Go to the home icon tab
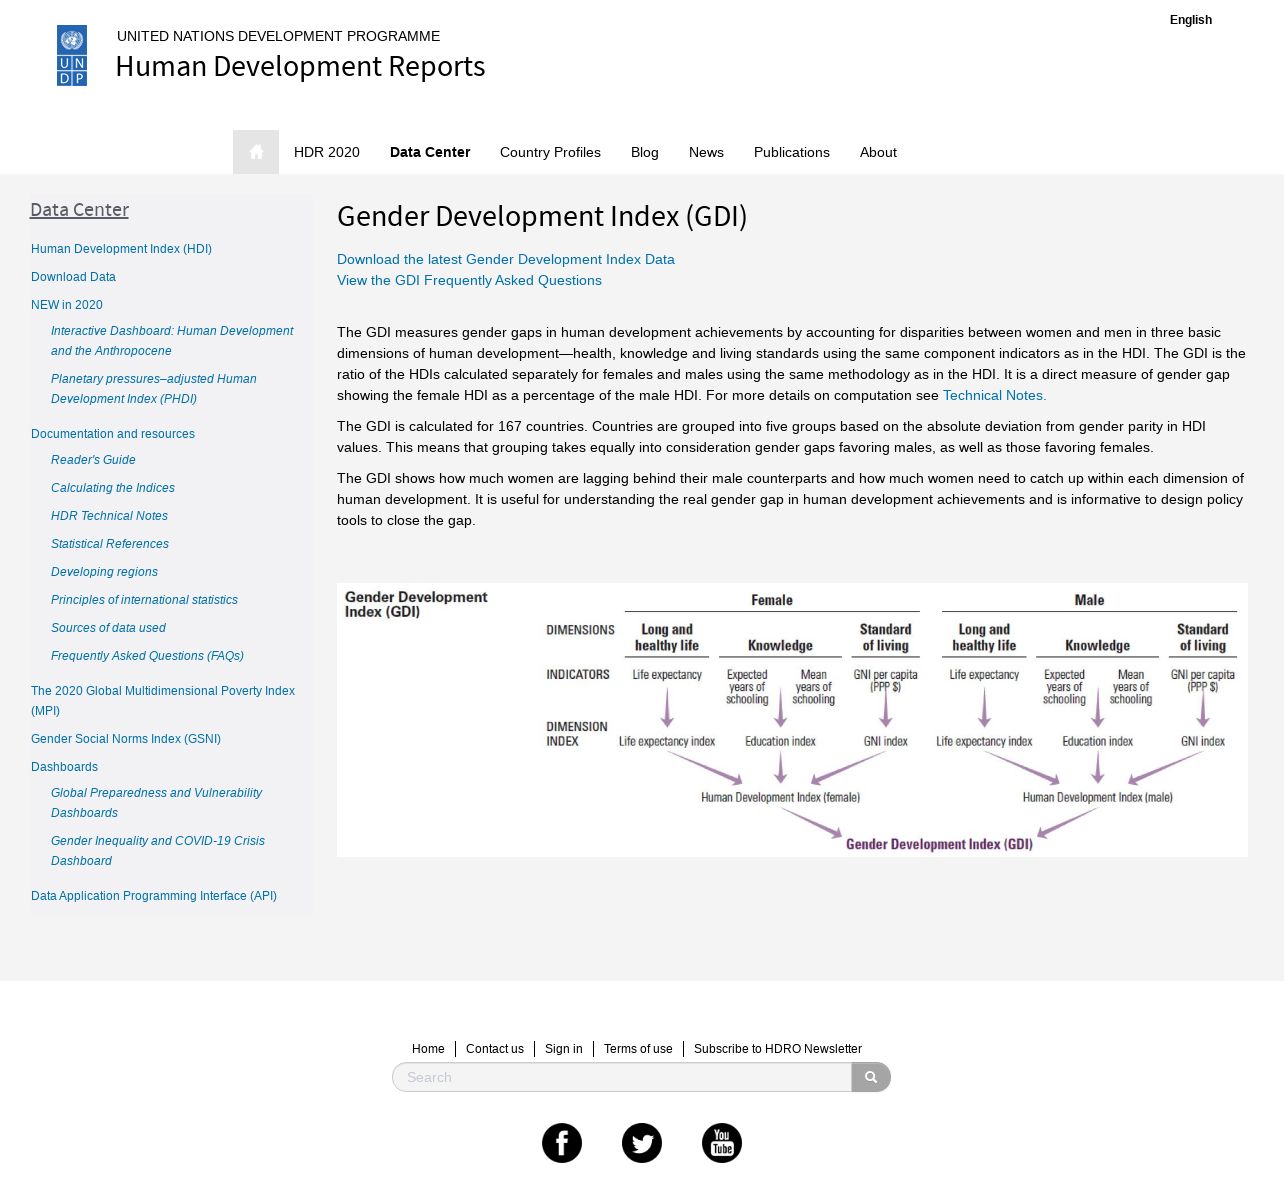 pyautogui.click(x=256, y=152)
